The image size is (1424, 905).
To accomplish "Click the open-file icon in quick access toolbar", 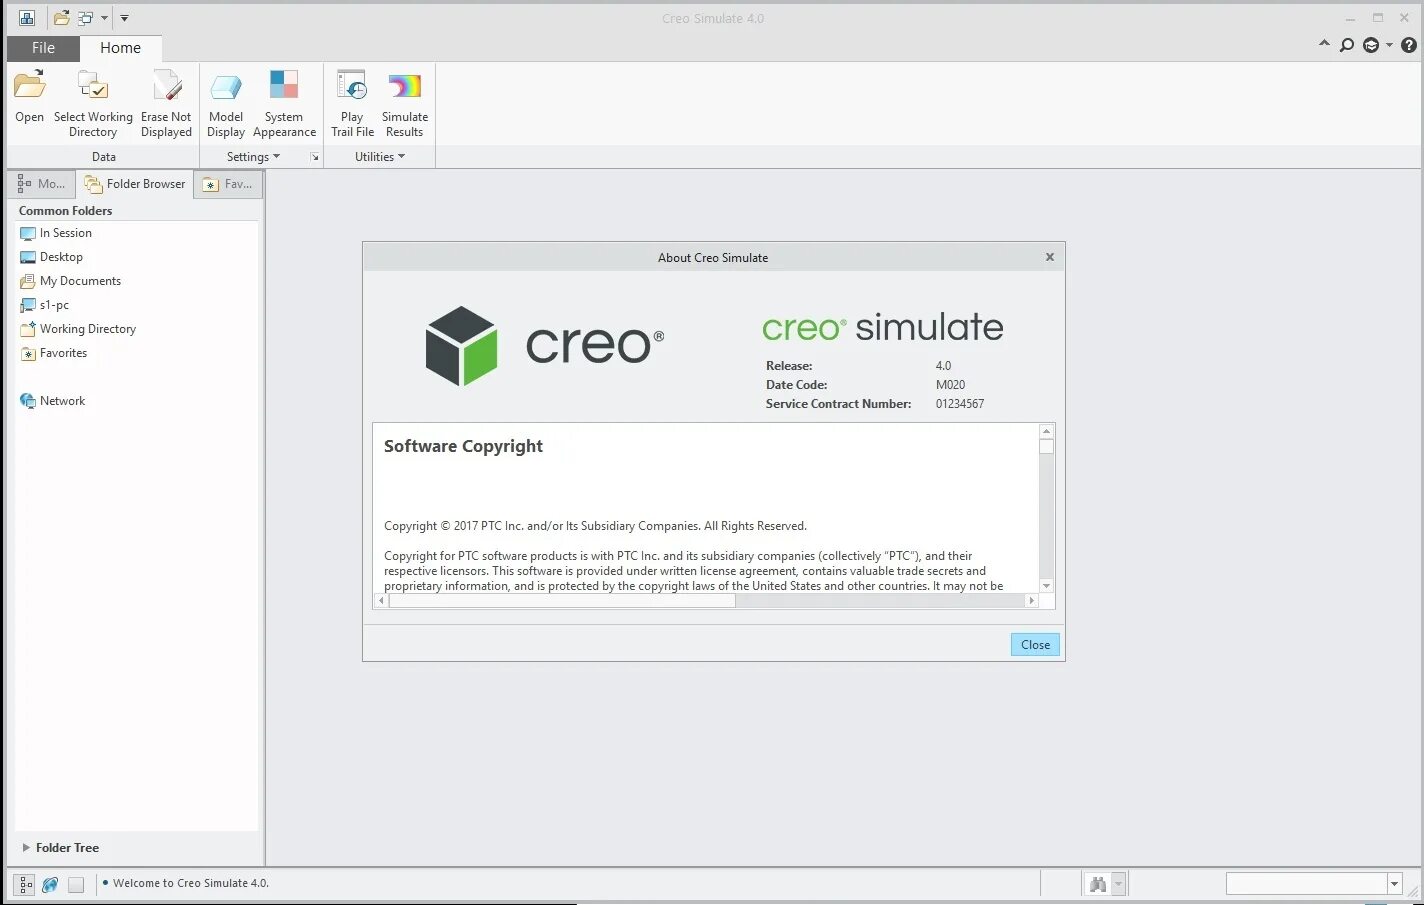I will [x=61, y=17].
